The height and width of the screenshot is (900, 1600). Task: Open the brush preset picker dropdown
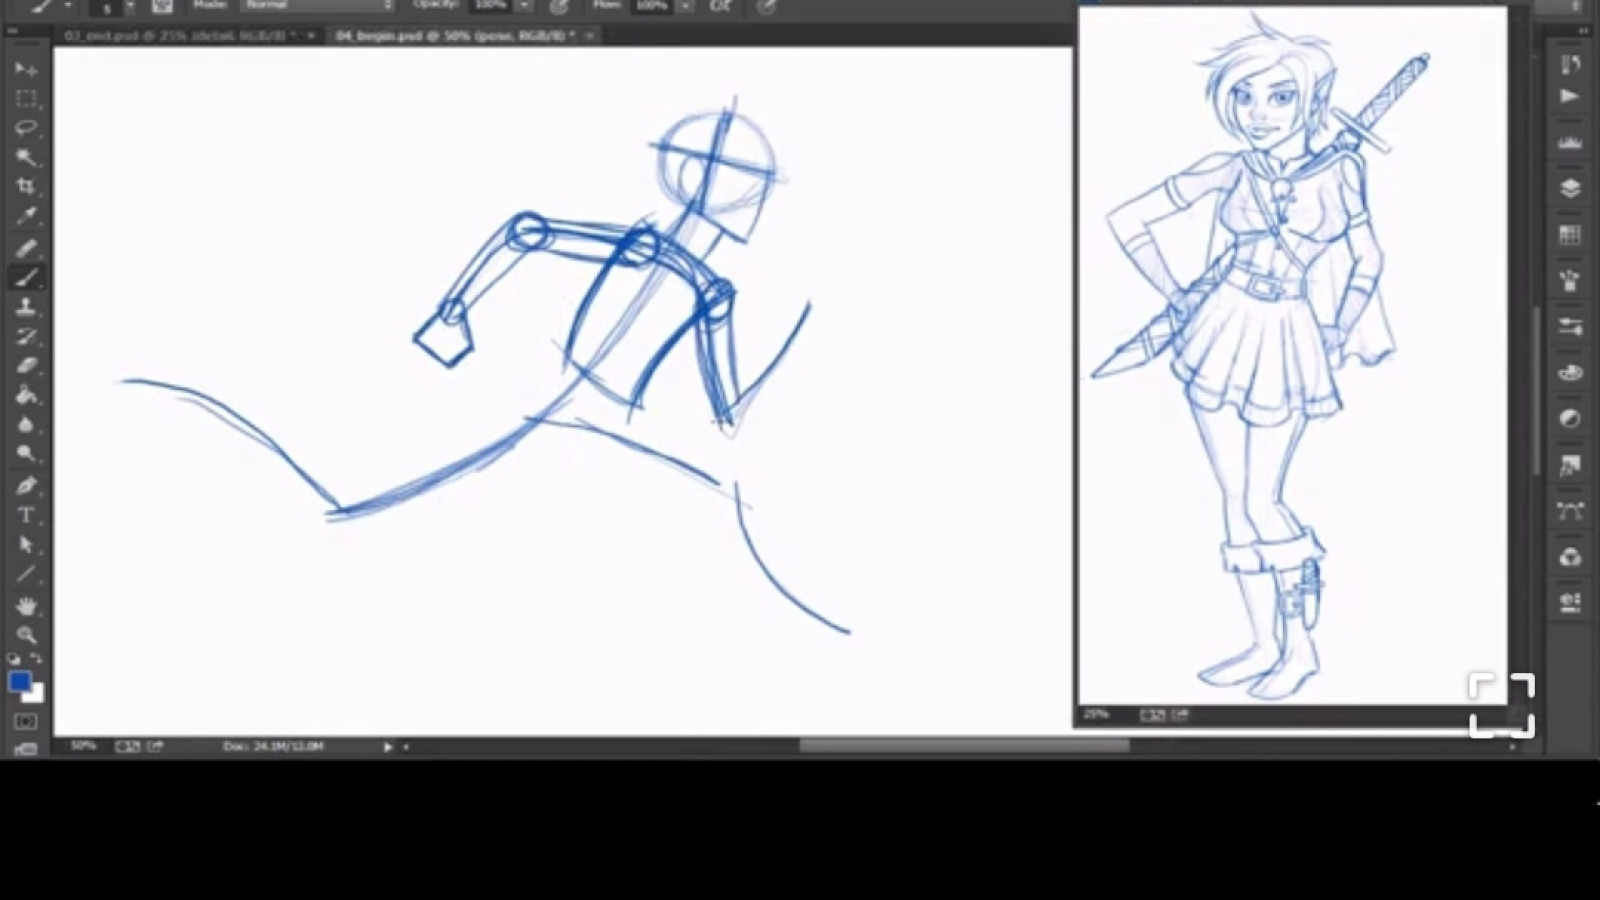pyautogui.click(x=130, y=6)
